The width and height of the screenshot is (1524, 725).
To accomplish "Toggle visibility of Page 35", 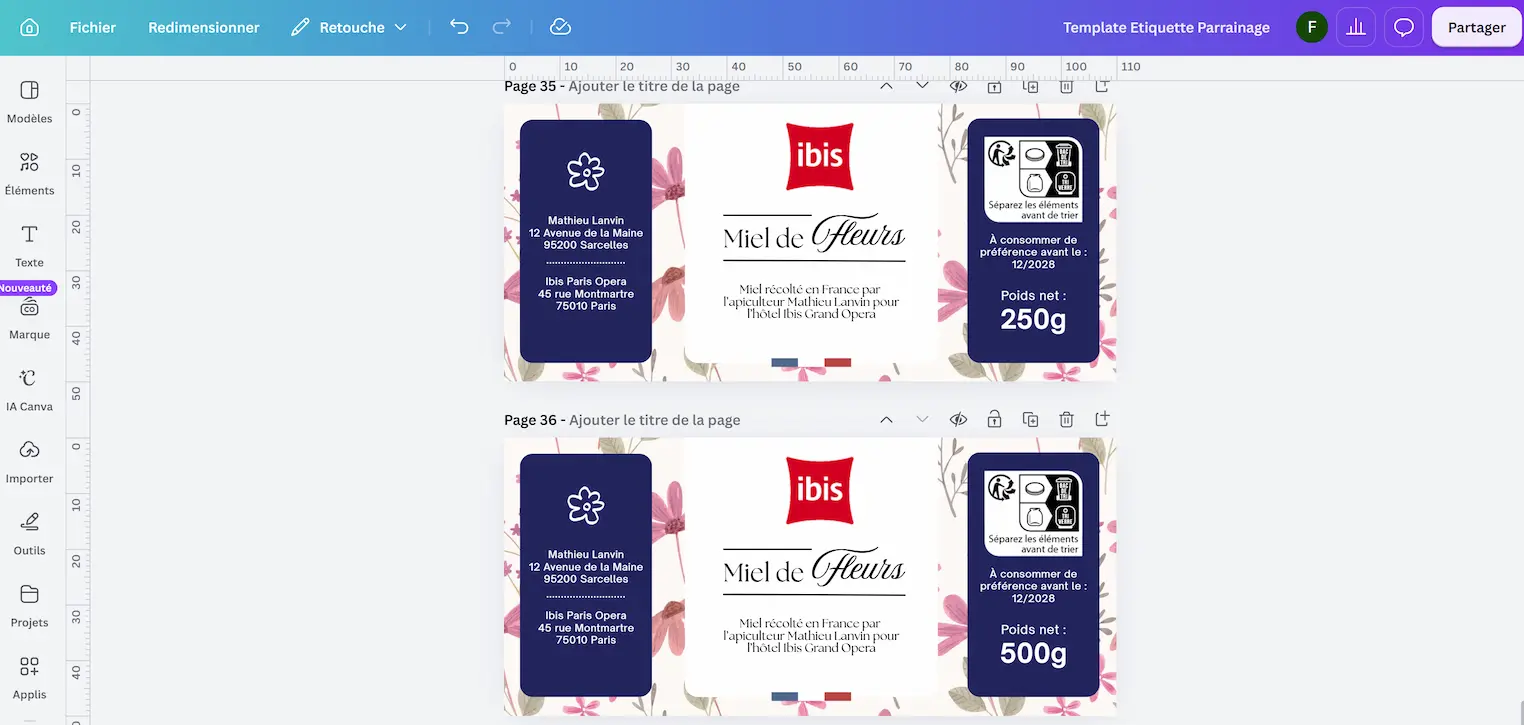I will tap(958, 87).
